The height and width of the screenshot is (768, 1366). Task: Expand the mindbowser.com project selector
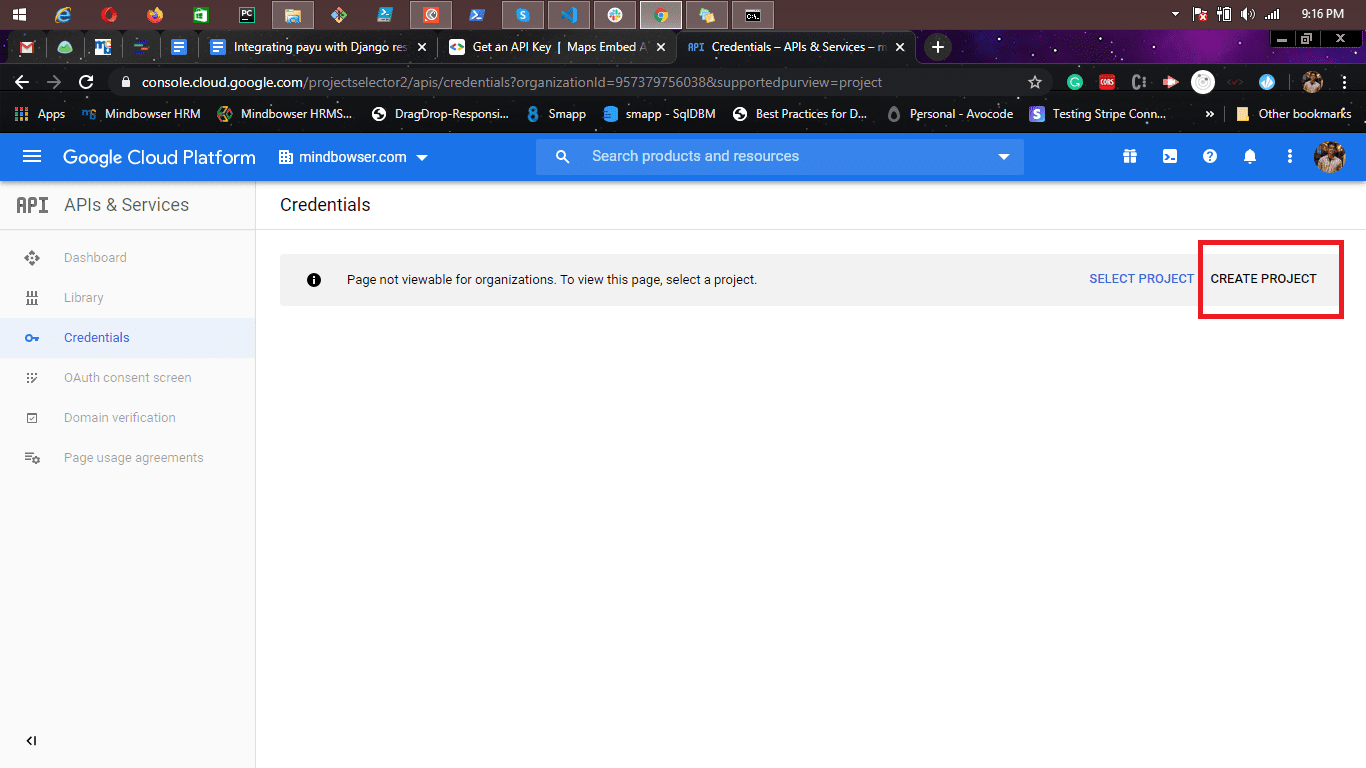[x=353, y=157]
